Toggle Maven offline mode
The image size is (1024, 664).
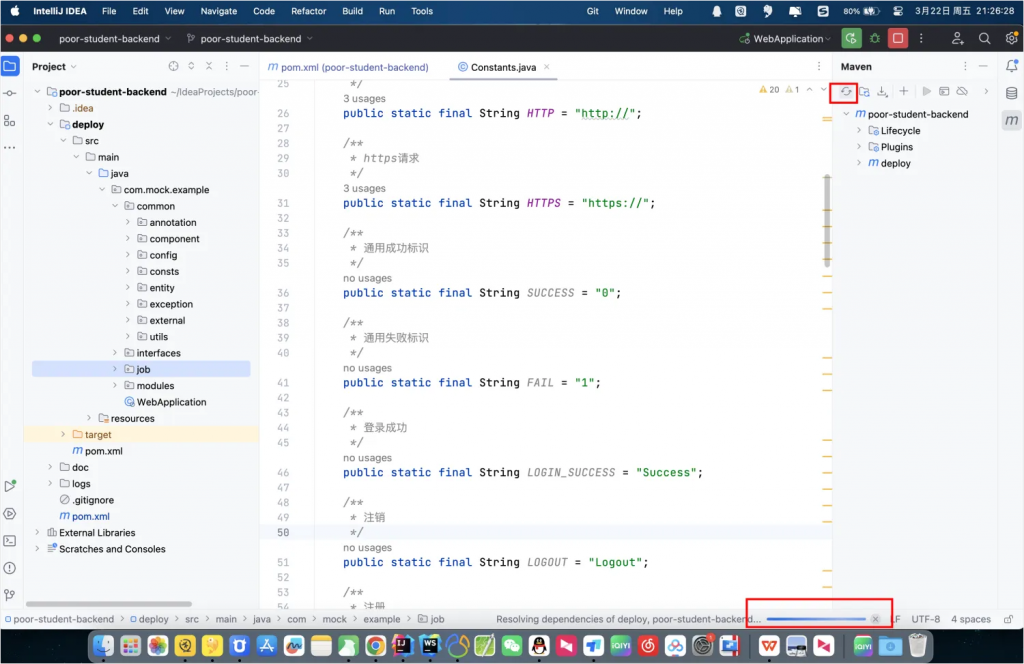tap(962, 91)
